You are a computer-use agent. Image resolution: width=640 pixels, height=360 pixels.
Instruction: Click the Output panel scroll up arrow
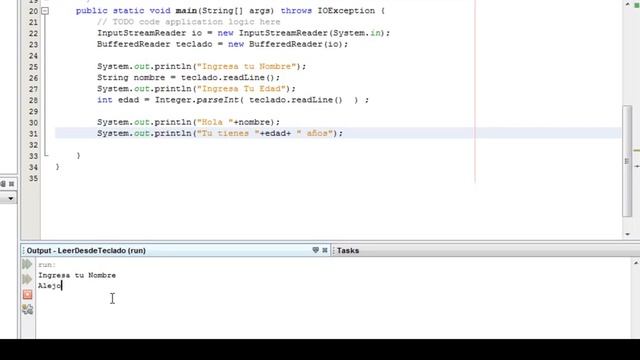636,263
